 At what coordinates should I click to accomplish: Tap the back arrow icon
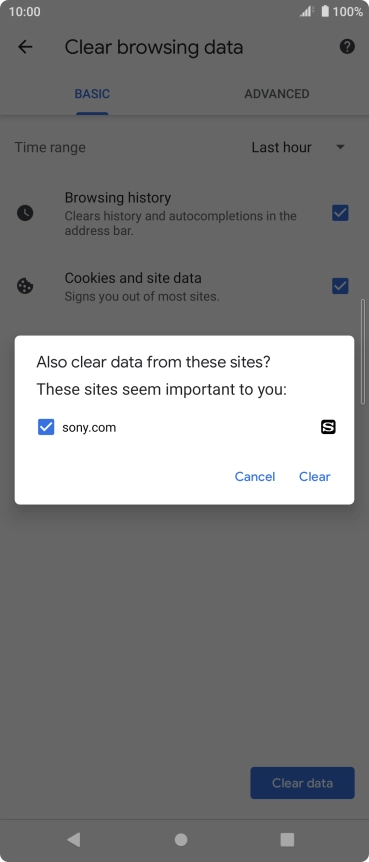pyautogui.click(x=25, y=47)
